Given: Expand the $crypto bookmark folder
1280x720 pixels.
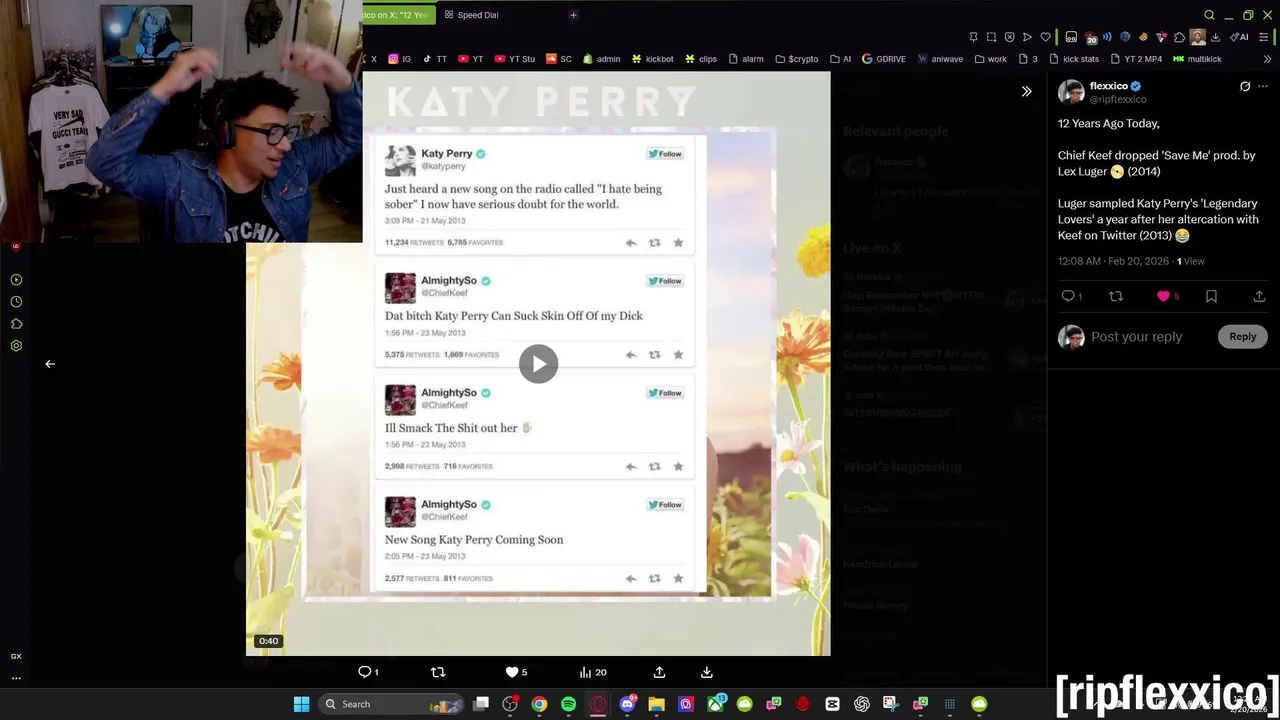Looking at the screenshot, I should (797, 59).
